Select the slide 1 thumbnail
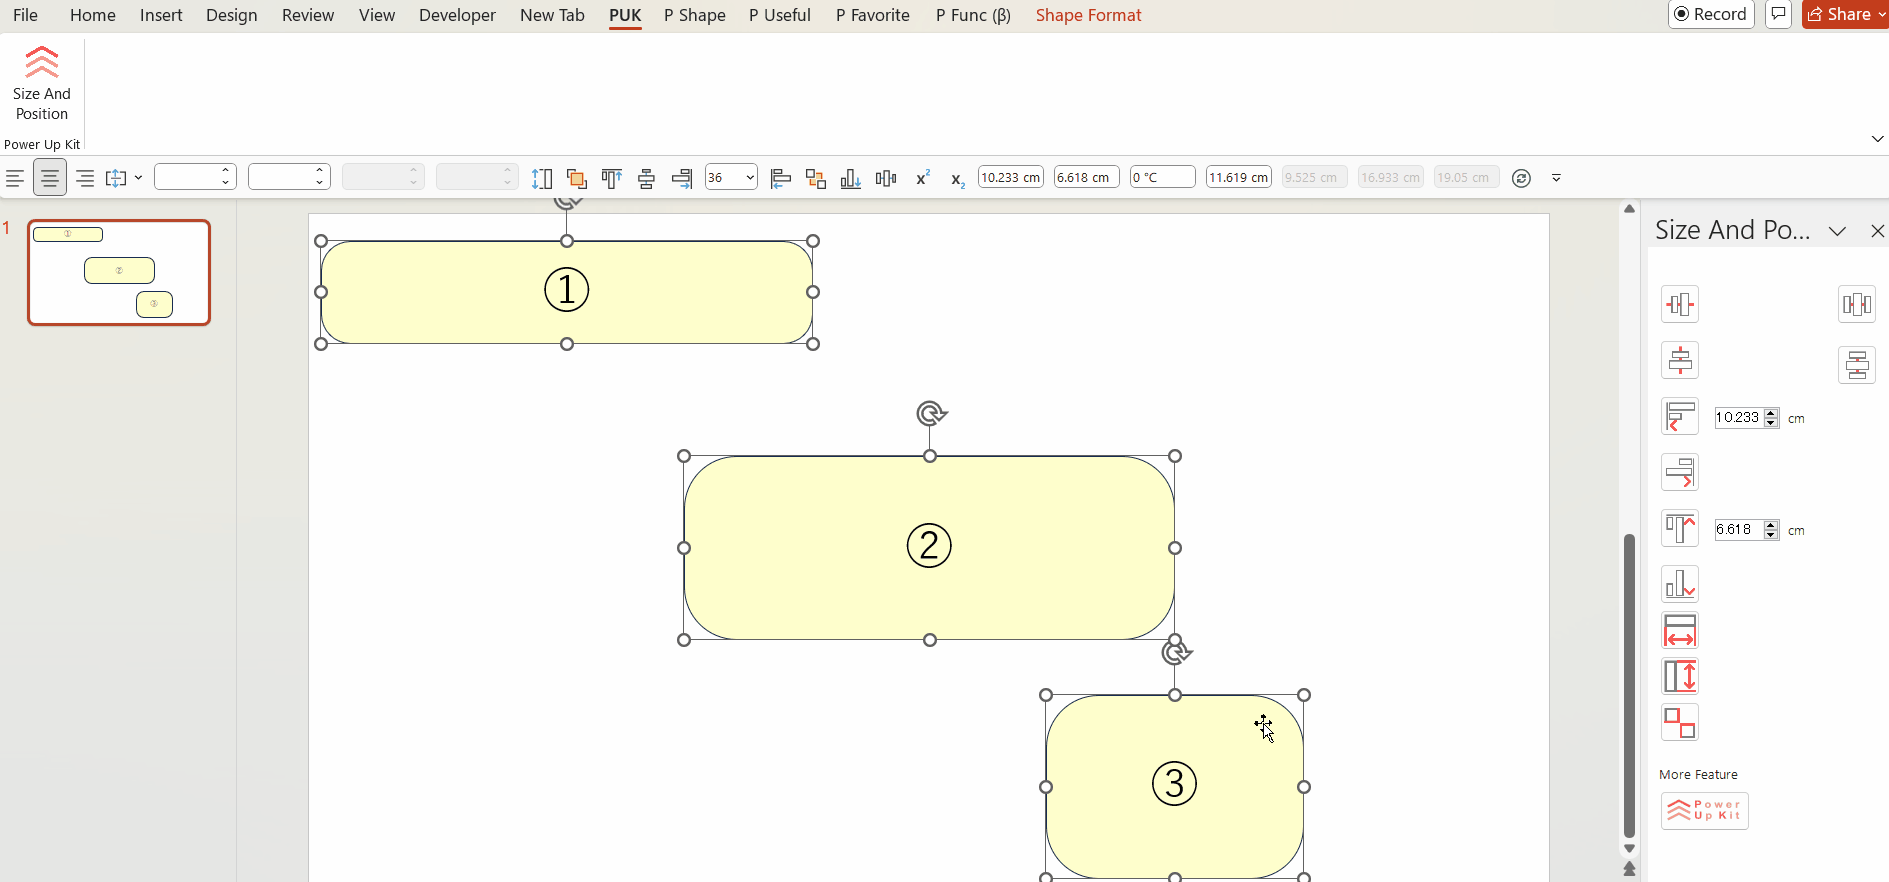The height and width of the screenshot is (882, 1889). coord(119,272)
